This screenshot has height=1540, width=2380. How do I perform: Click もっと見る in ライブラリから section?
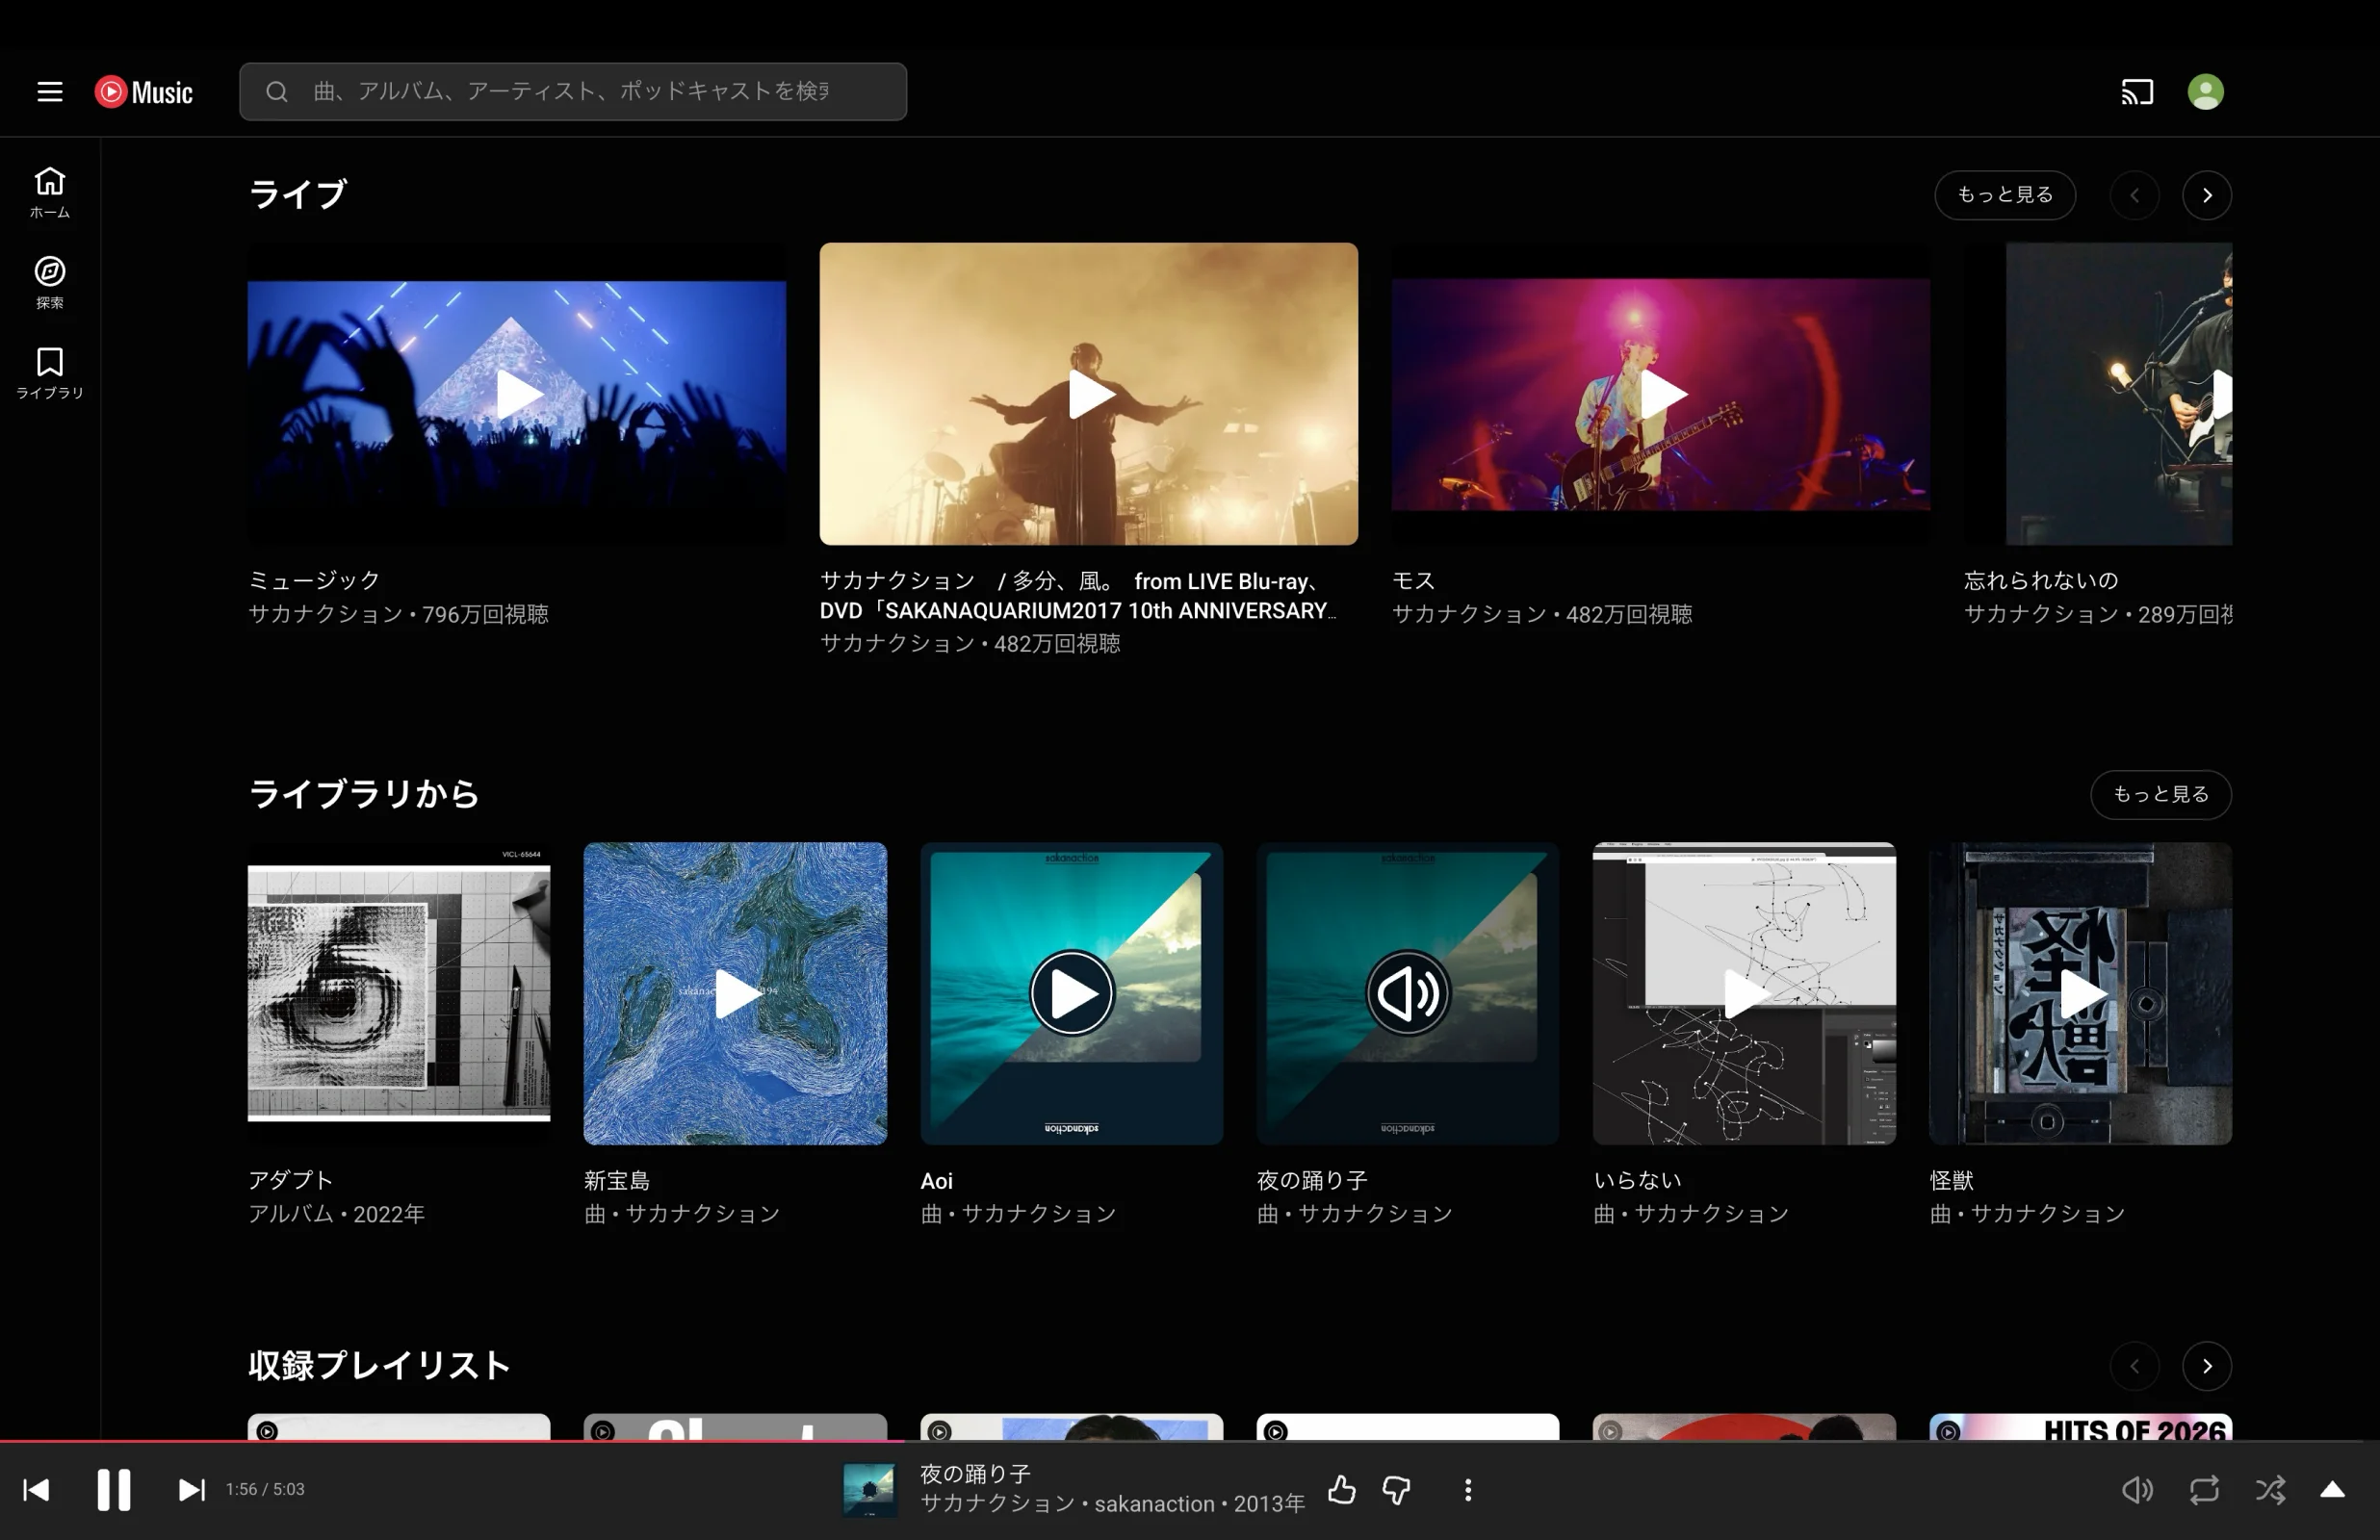(2161, 794)
